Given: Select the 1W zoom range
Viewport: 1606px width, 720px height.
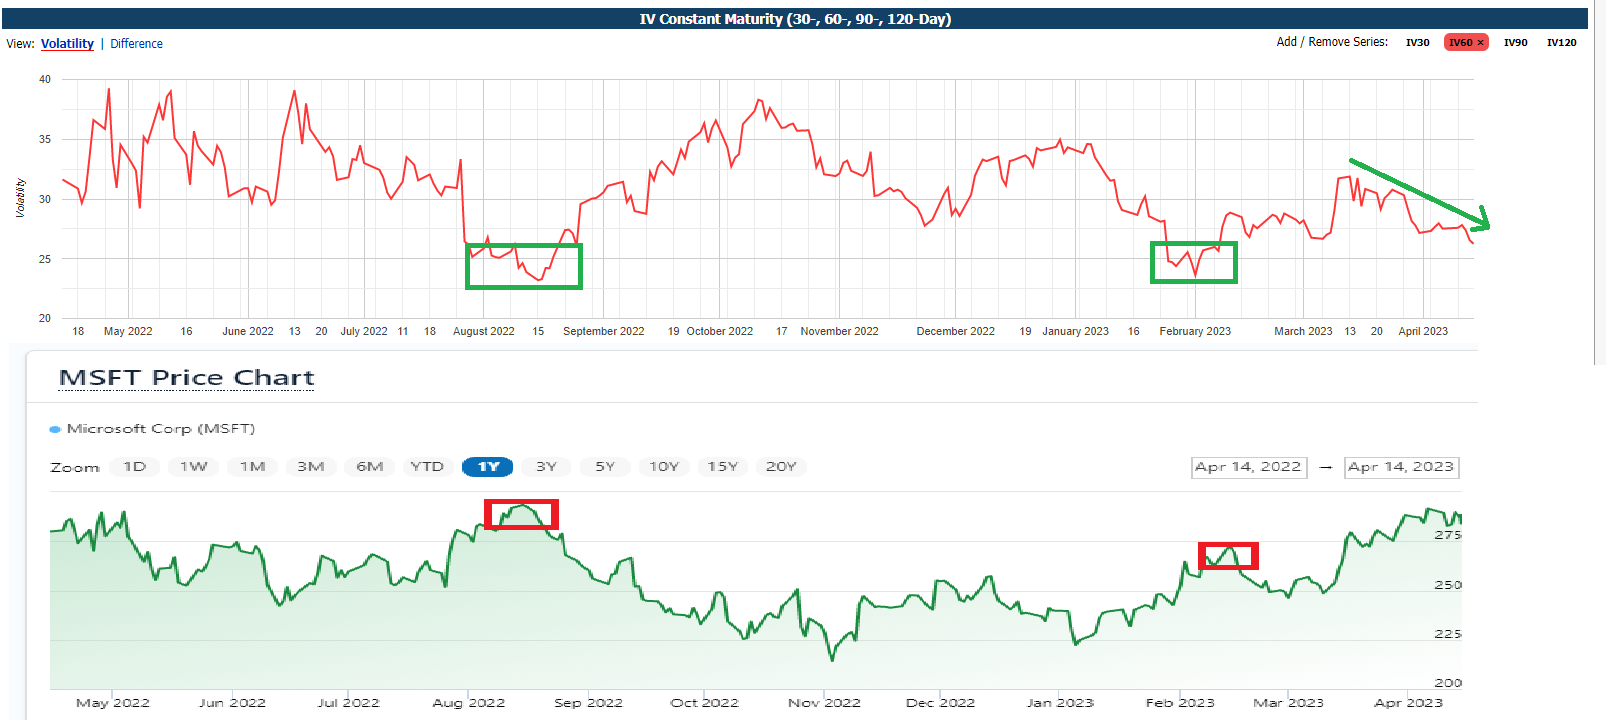Looking at the screenshot, I should click(x=194, y=467).
